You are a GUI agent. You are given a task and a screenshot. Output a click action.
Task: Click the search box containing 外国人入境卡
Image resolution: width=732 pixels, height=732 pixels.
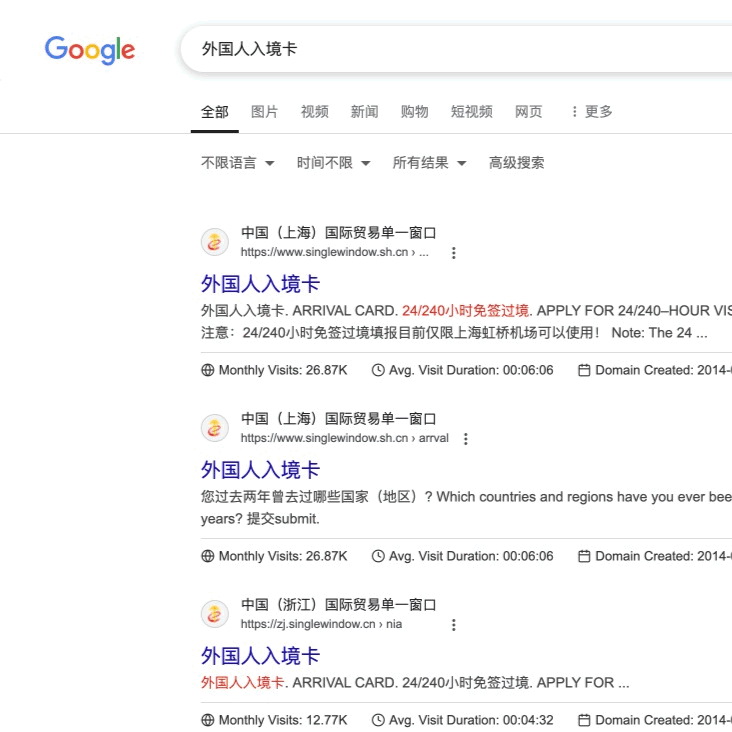pyautogui.click(x=456, y=49)
